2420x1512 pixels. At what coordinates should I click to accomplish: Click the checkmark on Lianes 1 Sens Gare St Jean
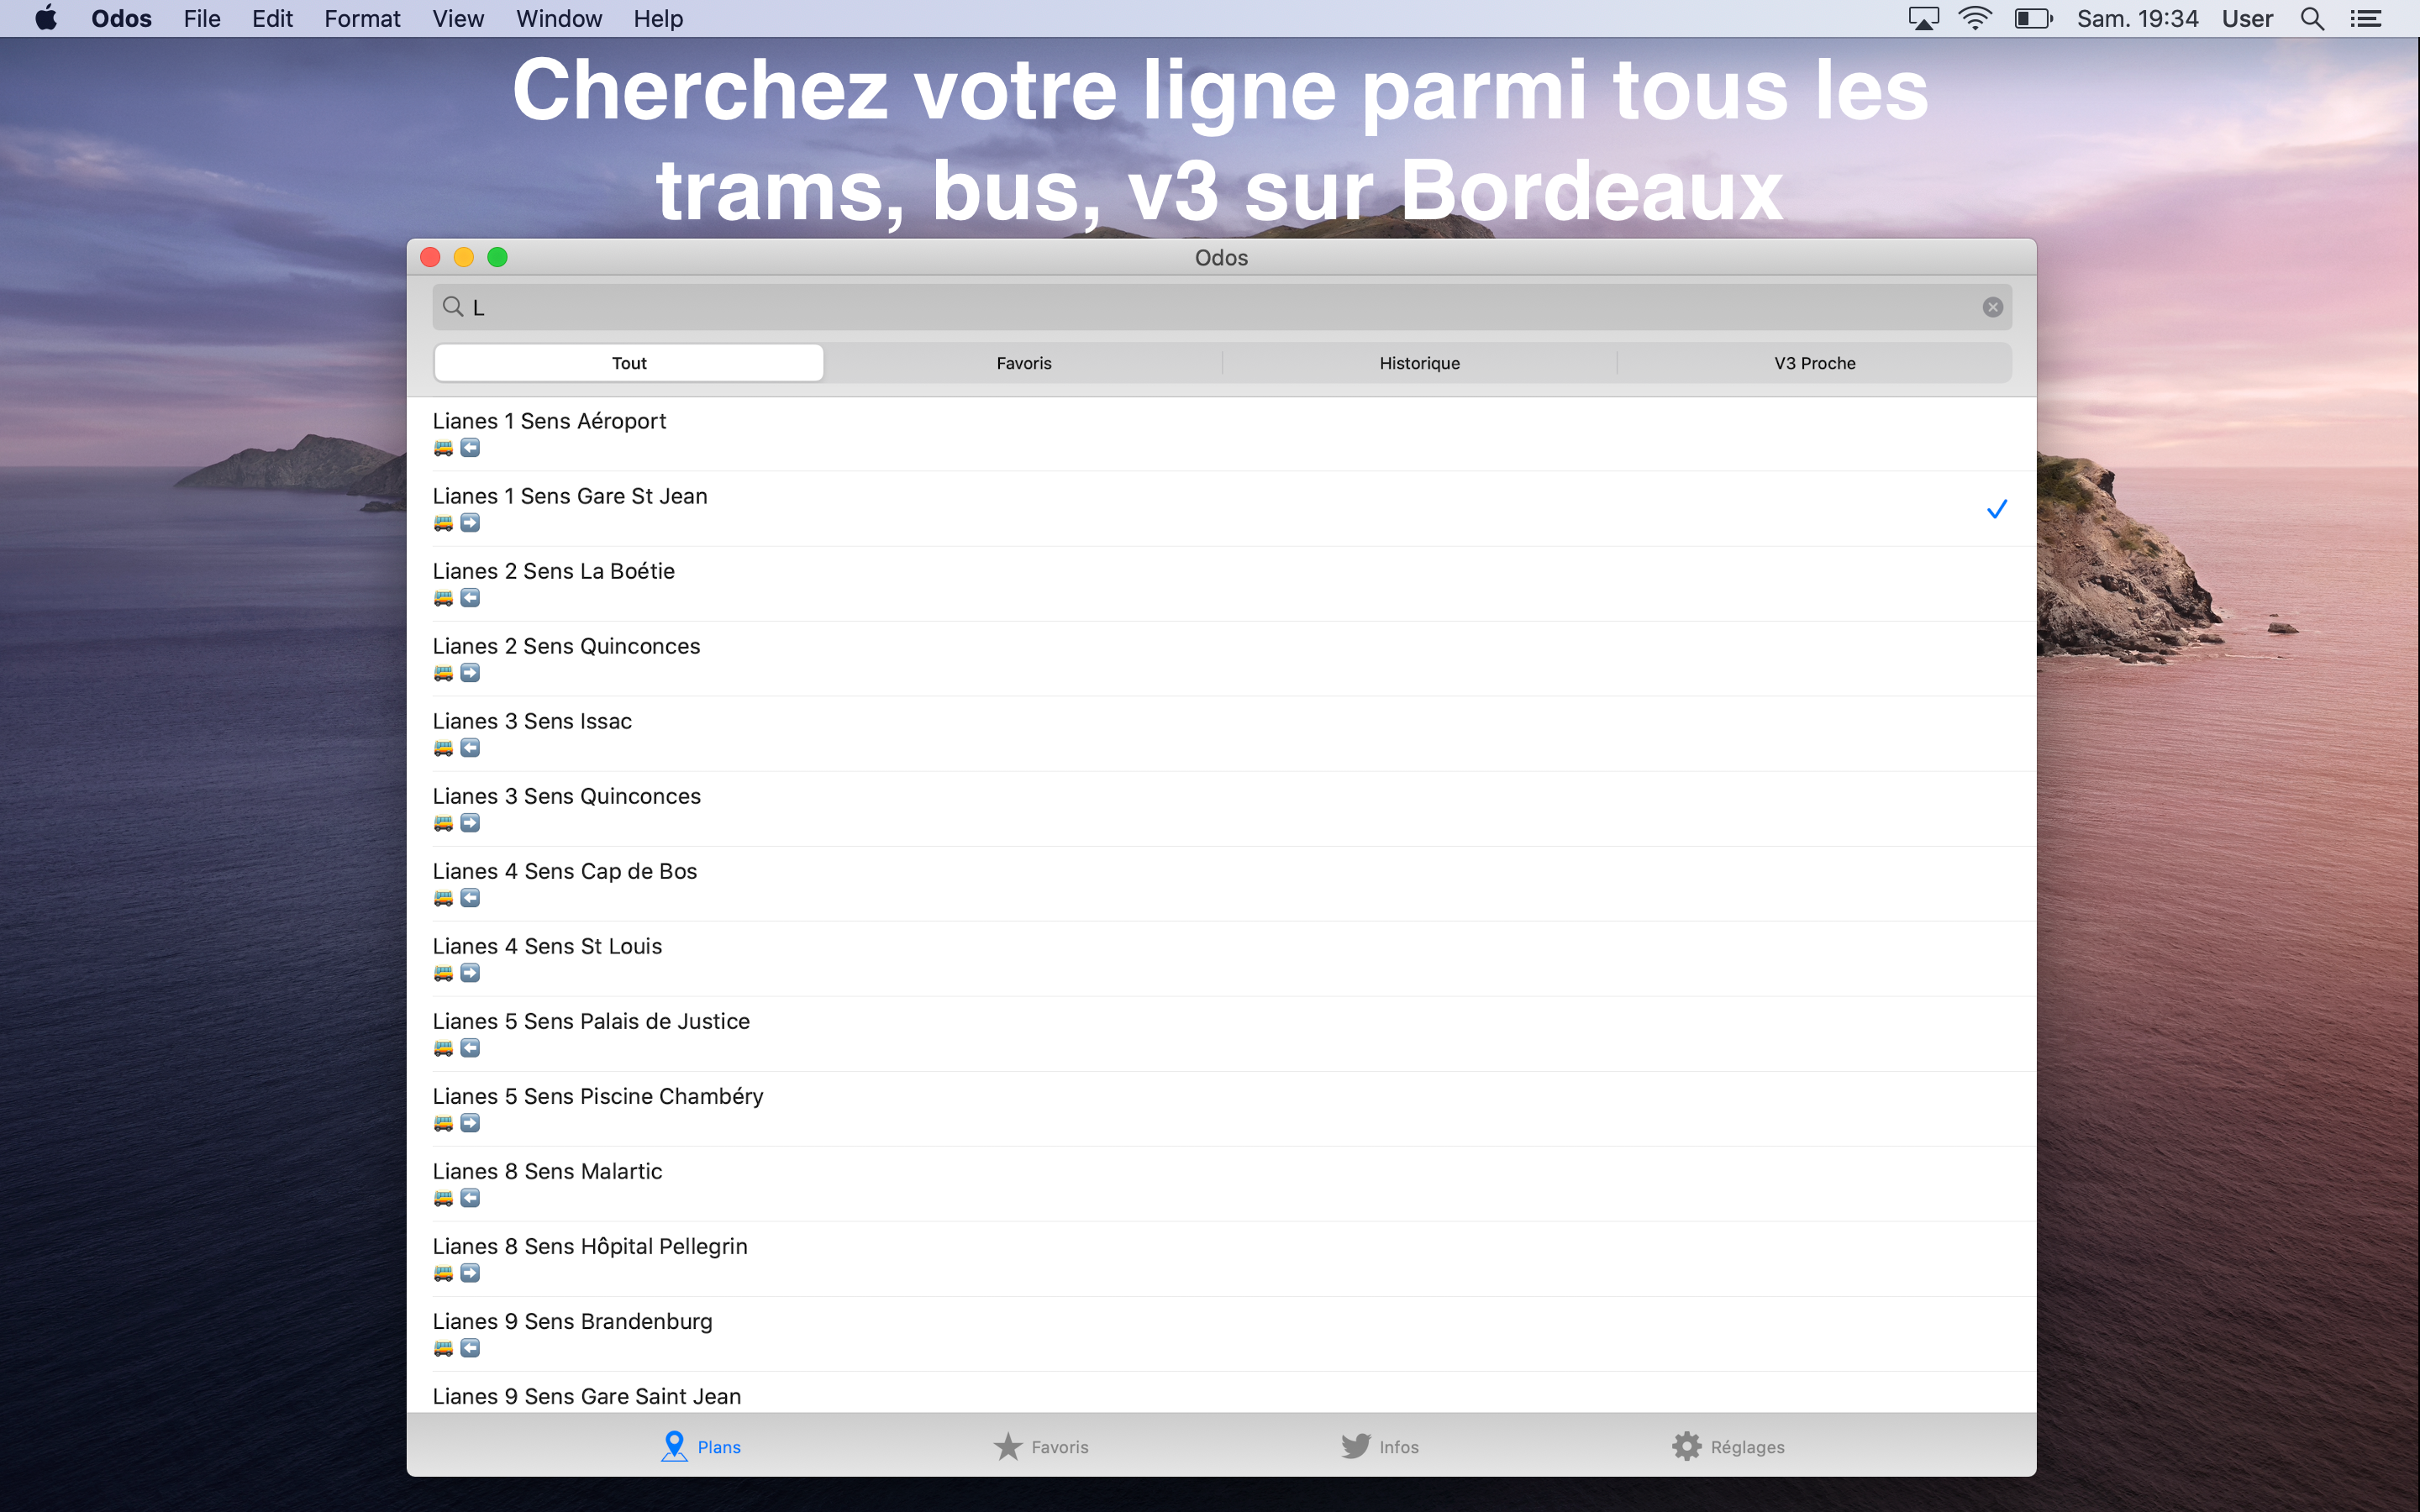point(1996,509)
